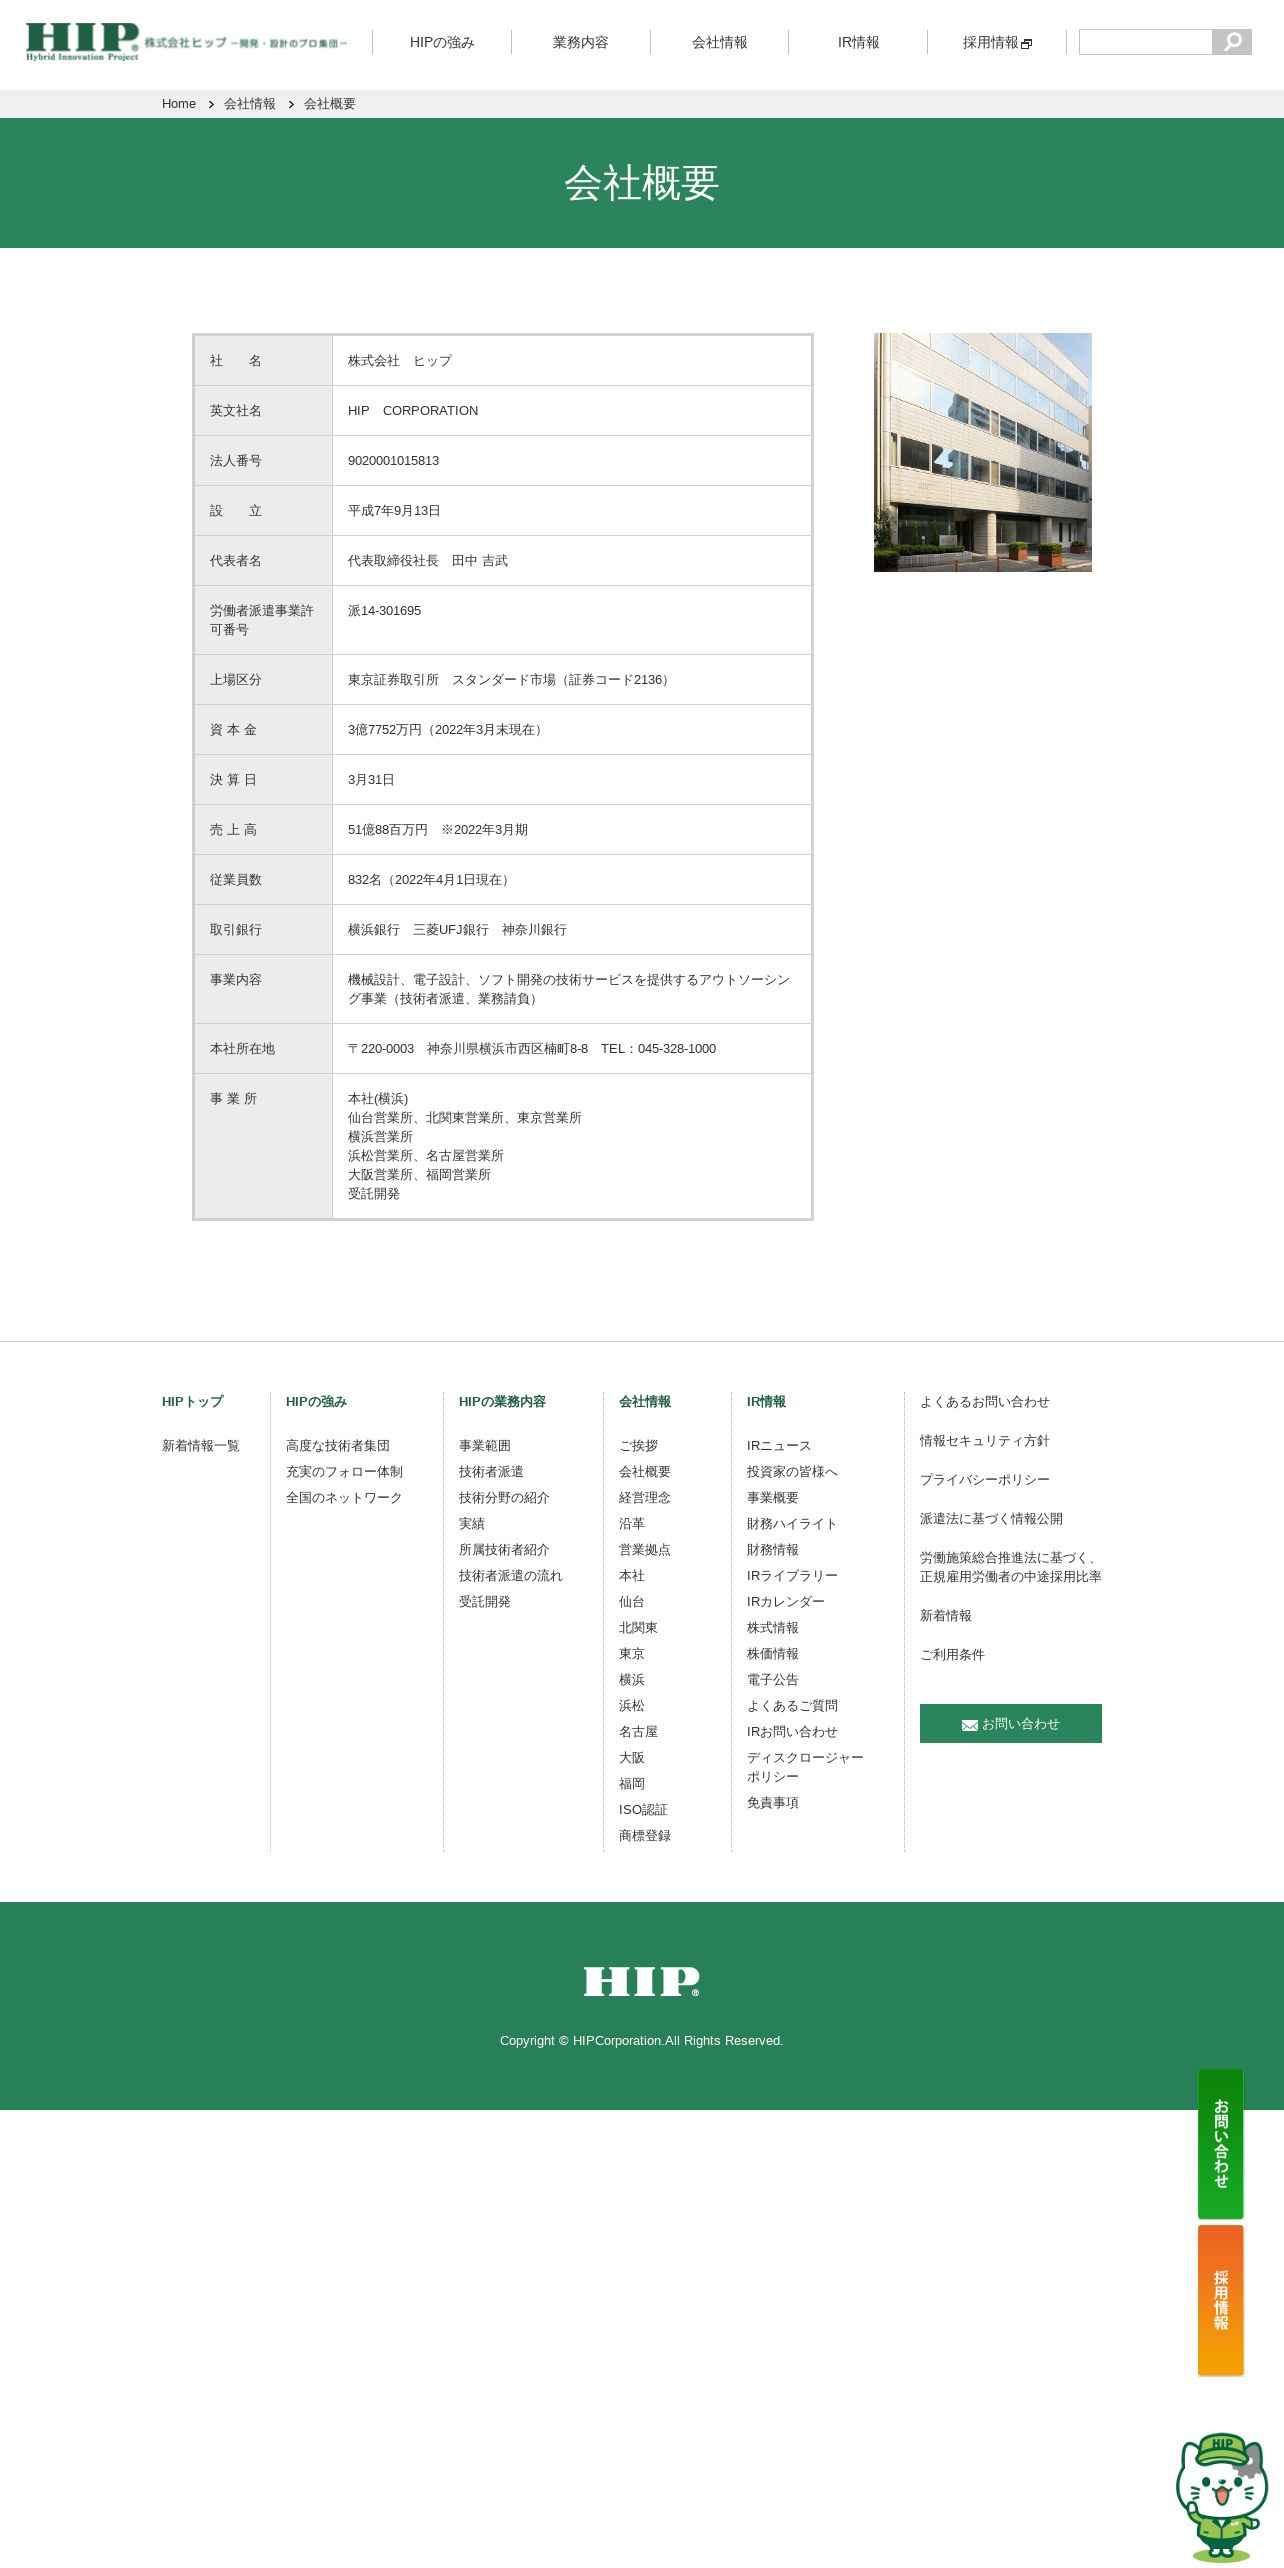Go to Home in breadcrumb
The width and height of the screenshot is (1284, 2568).
179,104
